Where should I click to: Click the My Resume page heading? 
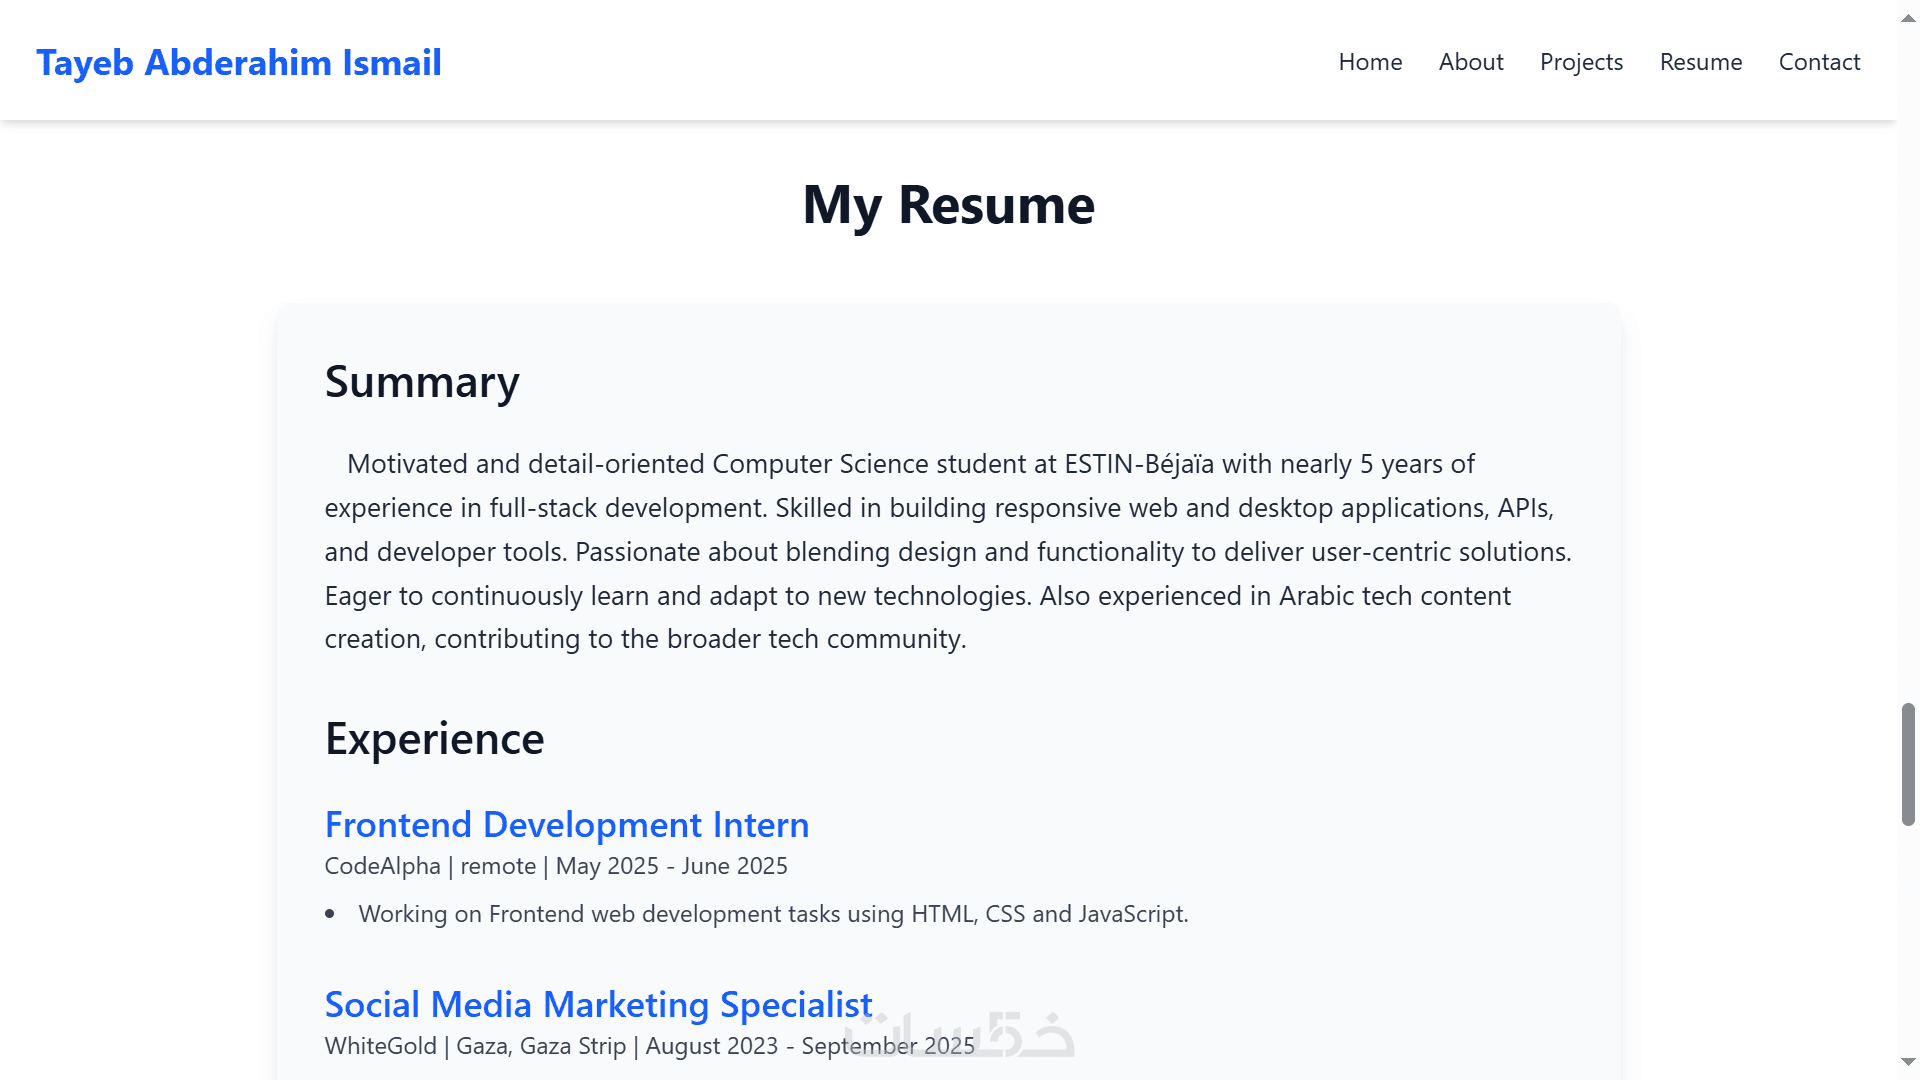click(x=948, y=205)
